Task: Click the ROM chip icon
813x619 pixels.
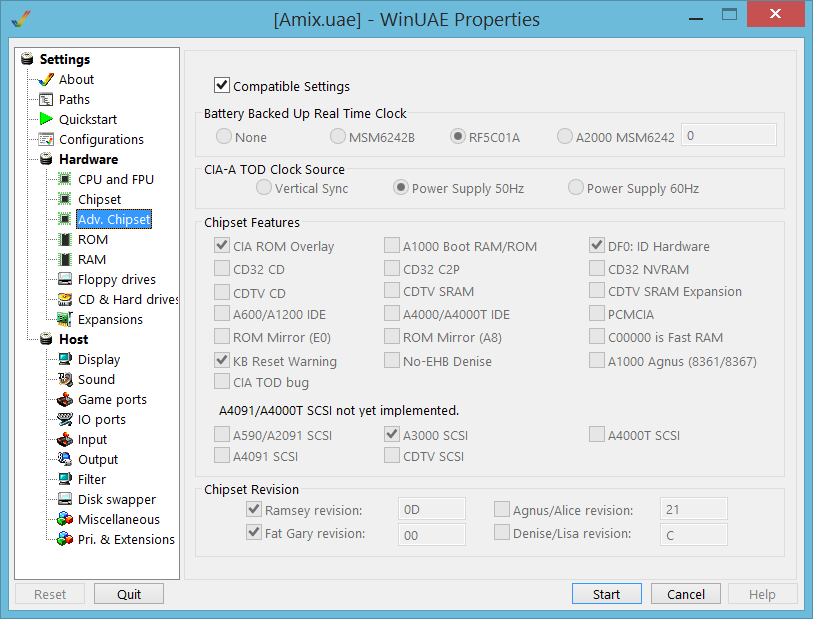Action: 65,240
